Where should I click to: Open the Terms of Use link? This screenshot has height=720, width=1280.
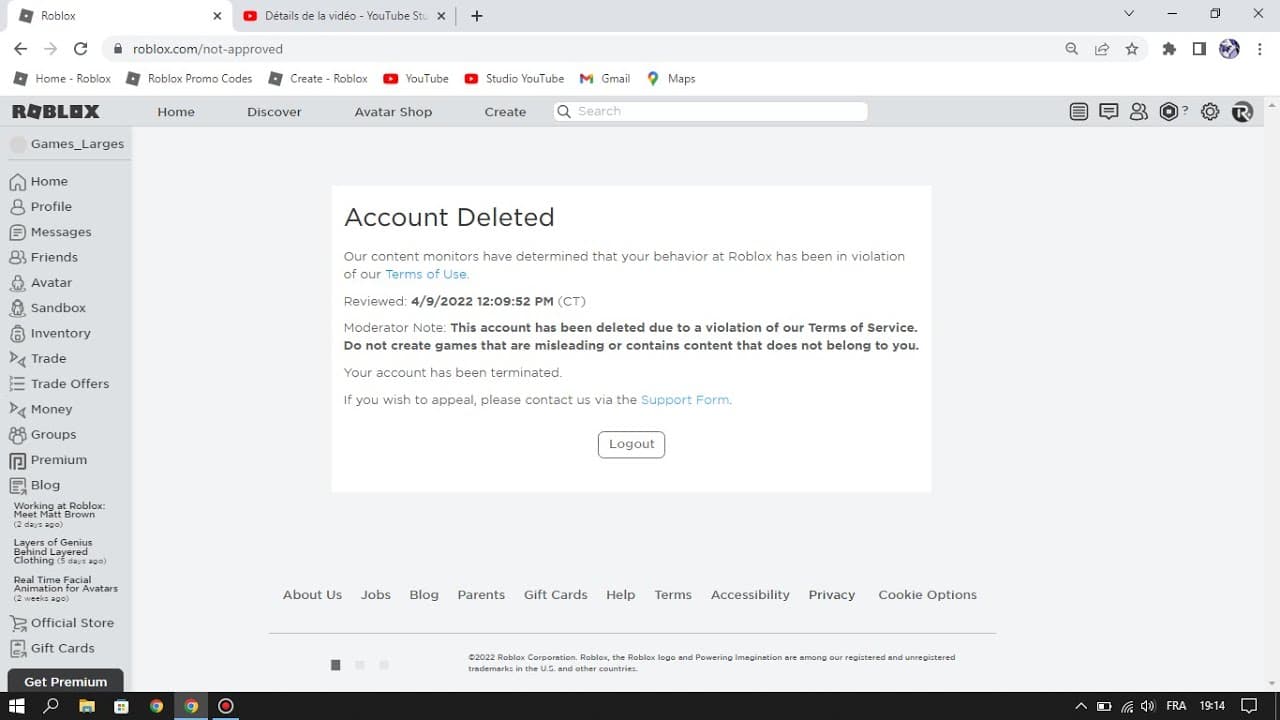[x=427, y=274]
